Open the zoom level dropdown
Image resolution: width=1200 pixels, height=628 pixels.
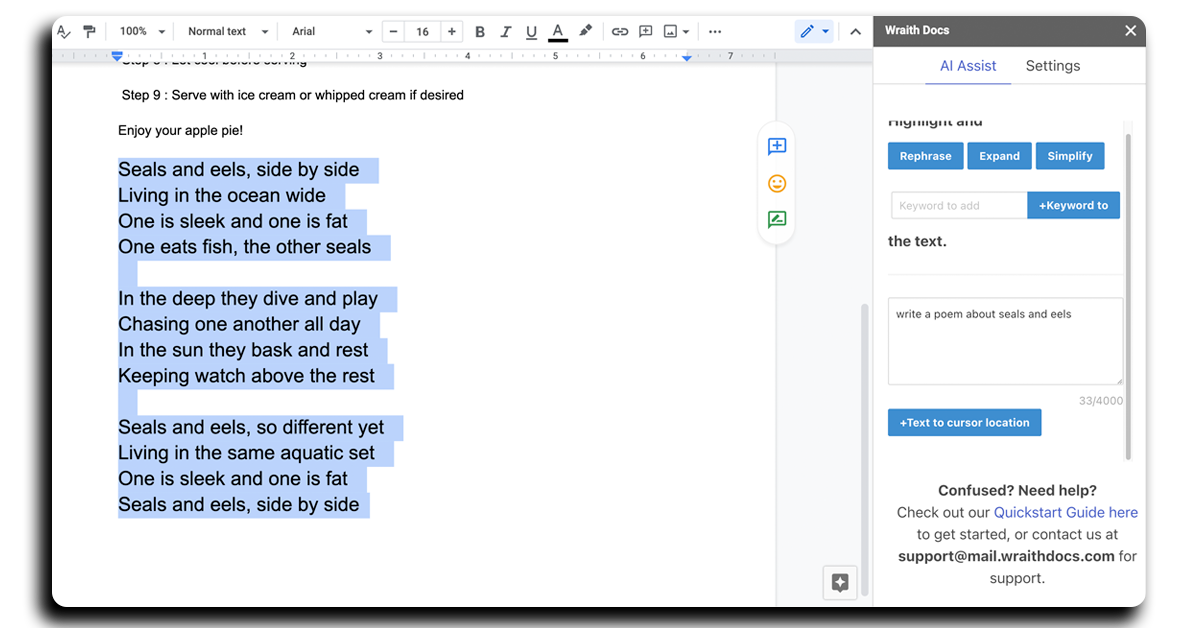click(142, 32)
